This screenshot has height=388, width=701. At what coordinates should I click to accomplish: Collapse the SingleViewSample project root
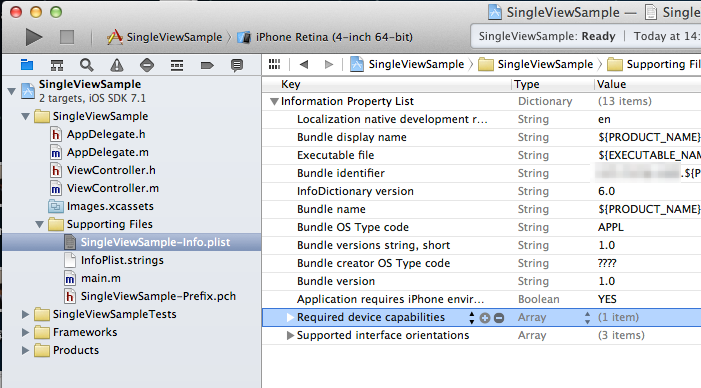pos(12,91)
